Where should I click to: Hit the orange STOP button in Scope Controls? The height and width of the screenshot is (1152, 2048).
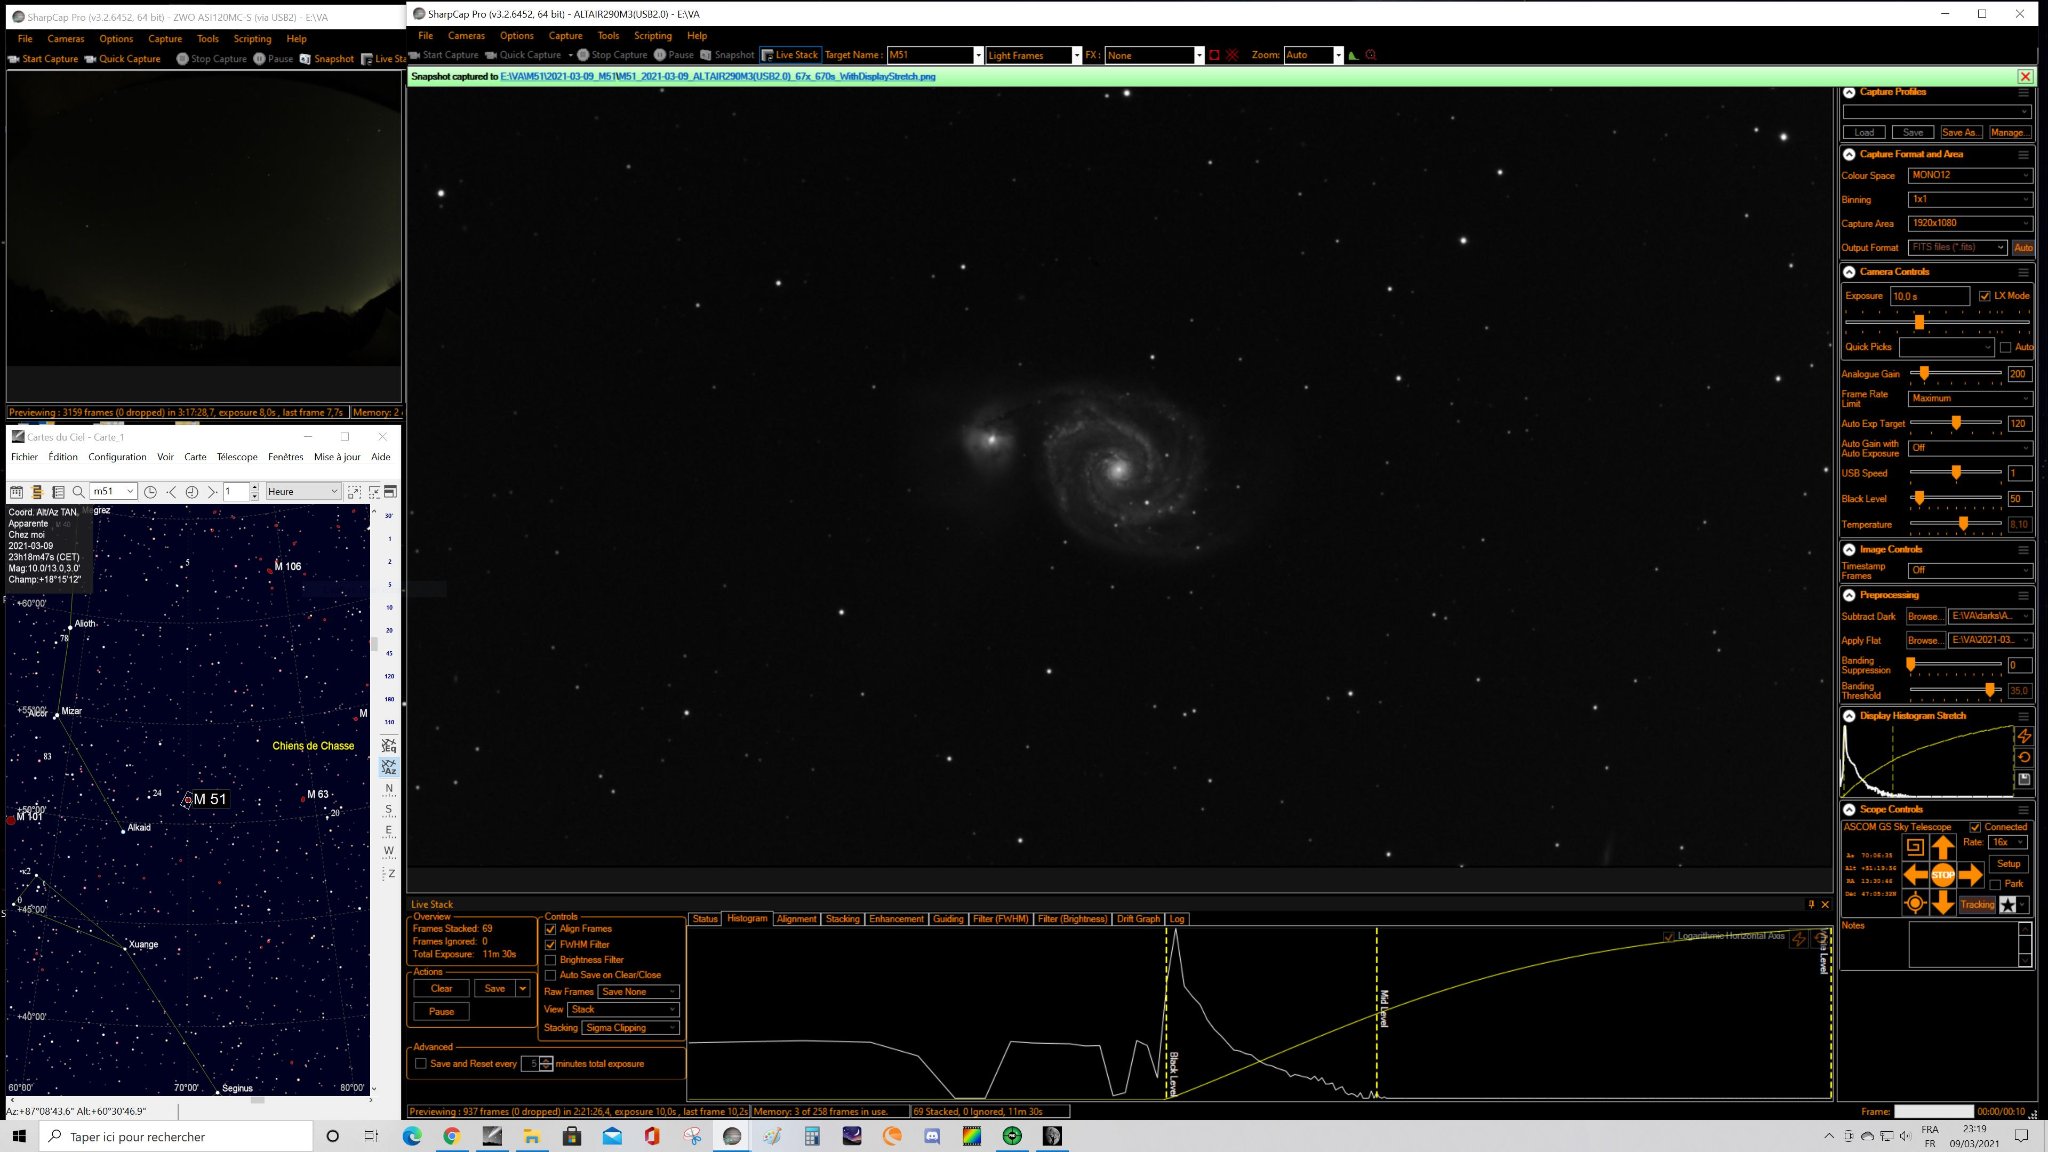tap(1942, 875)
